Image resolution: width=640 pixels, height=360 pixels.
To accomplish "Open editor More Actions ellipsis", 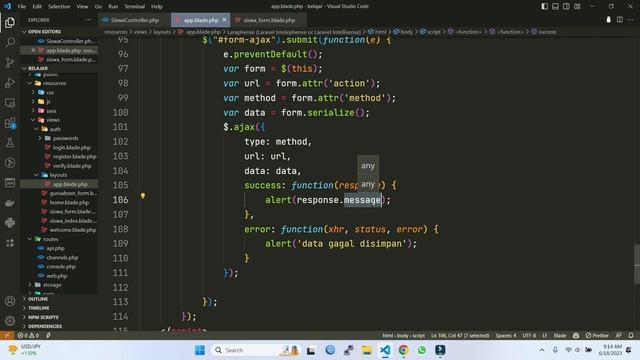I will click(x=631, y=20).
